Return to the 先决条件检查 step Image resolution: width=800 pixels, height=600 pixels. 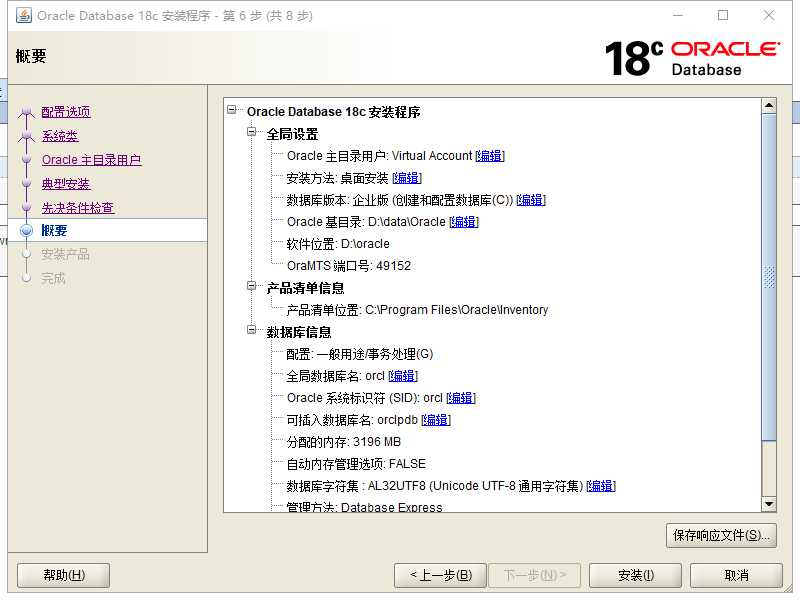point(78,208)
